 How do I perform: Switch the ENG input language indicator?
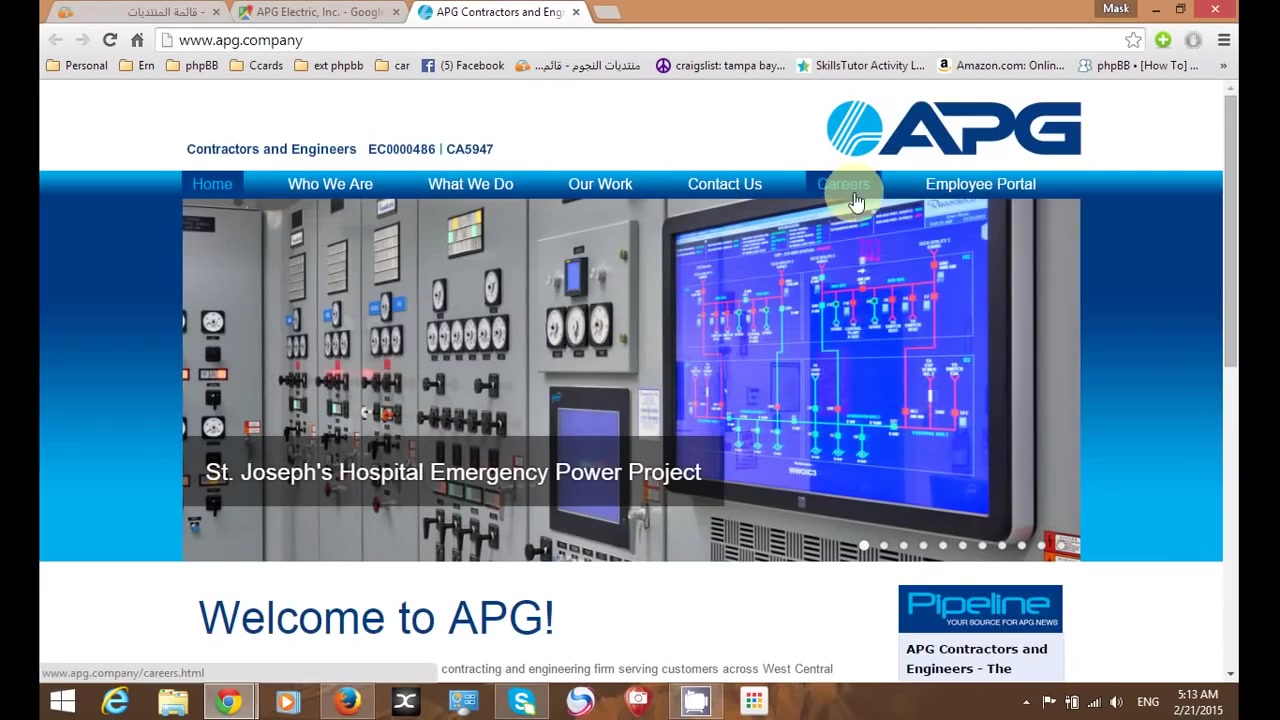[x=1148, y=703]
